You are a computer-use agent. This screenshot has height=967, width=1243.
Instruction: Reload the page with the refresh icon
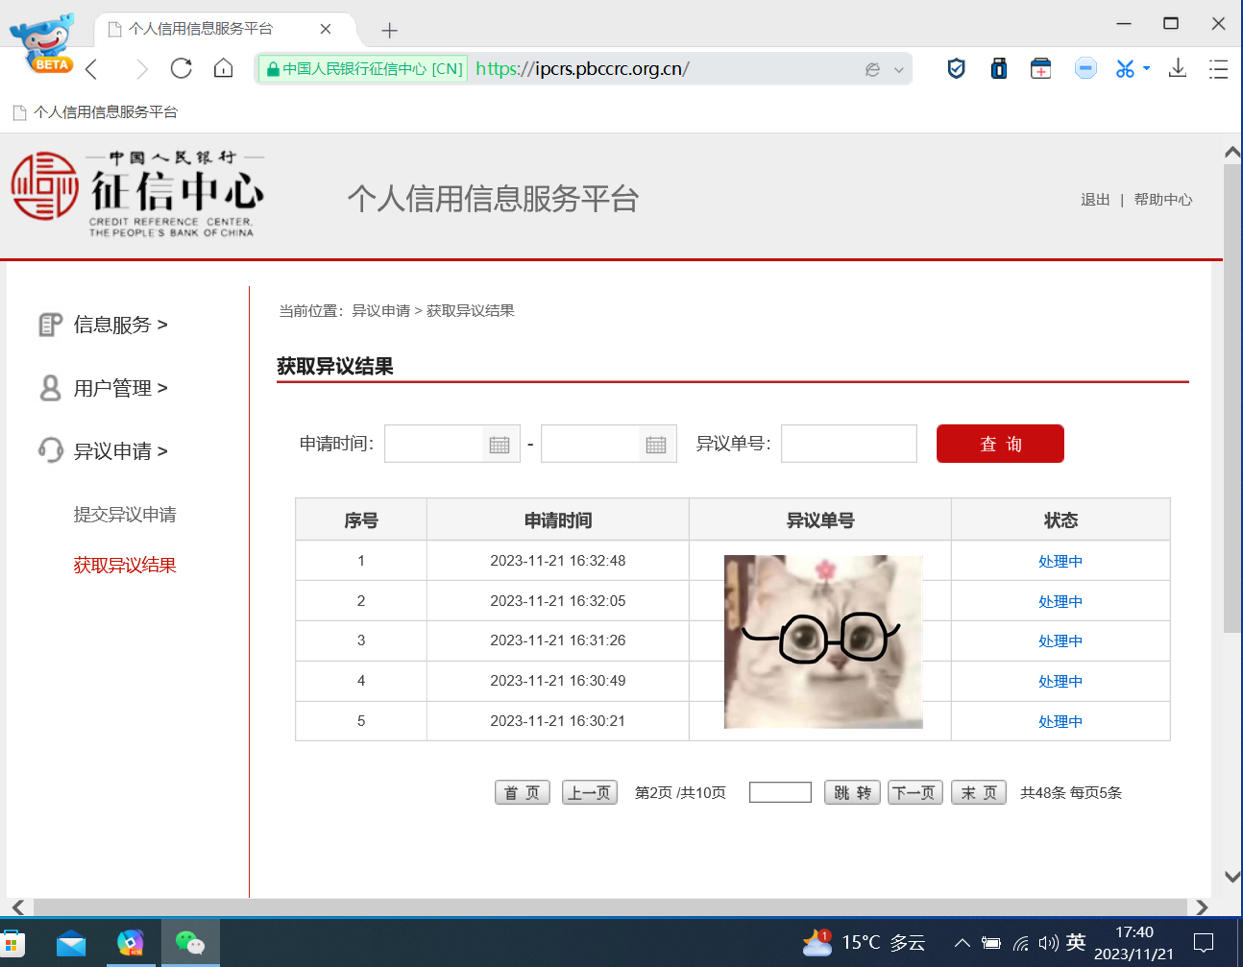[x=181, y=68]
